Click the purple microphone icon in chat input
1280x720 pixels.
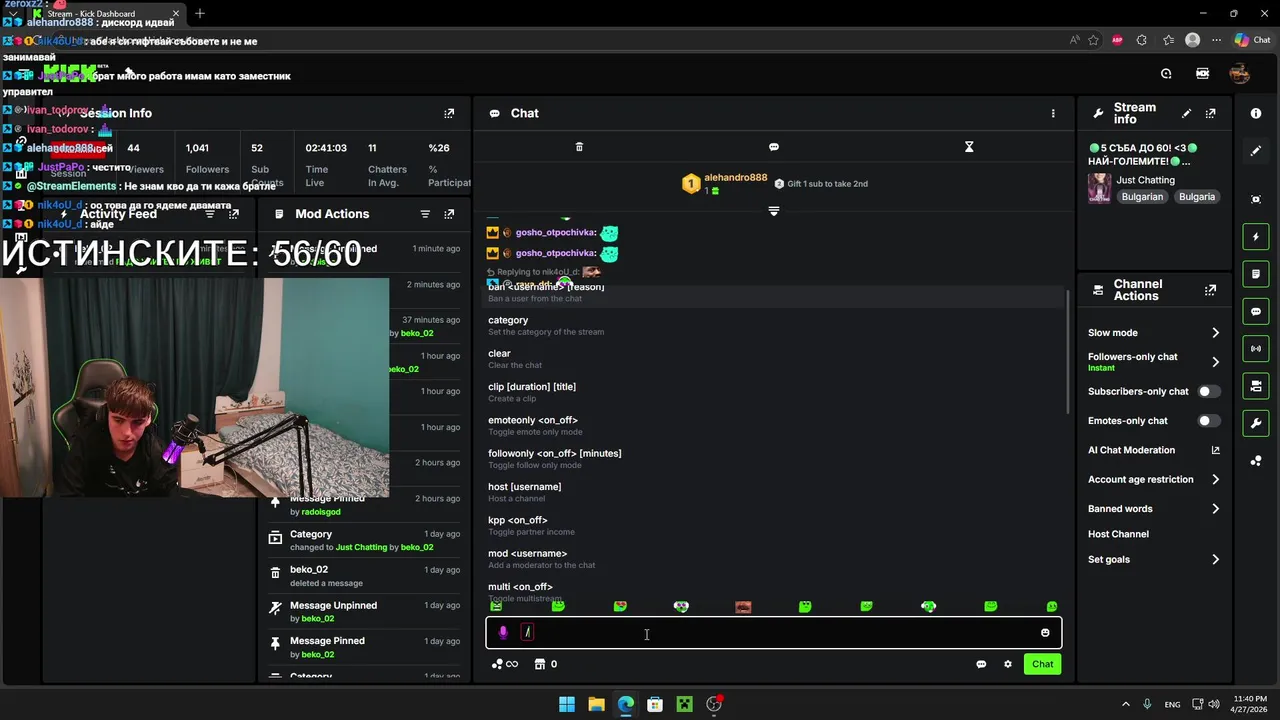(503, 632)
